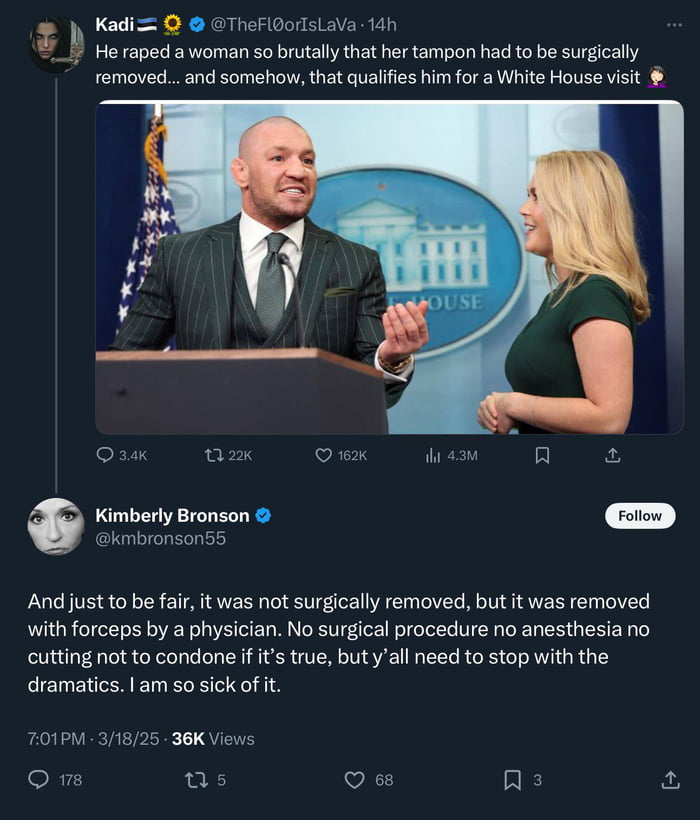The image size is (700, 820).
Task: Open replies on Kadi's quoted tweet
Action: point(106,455)
